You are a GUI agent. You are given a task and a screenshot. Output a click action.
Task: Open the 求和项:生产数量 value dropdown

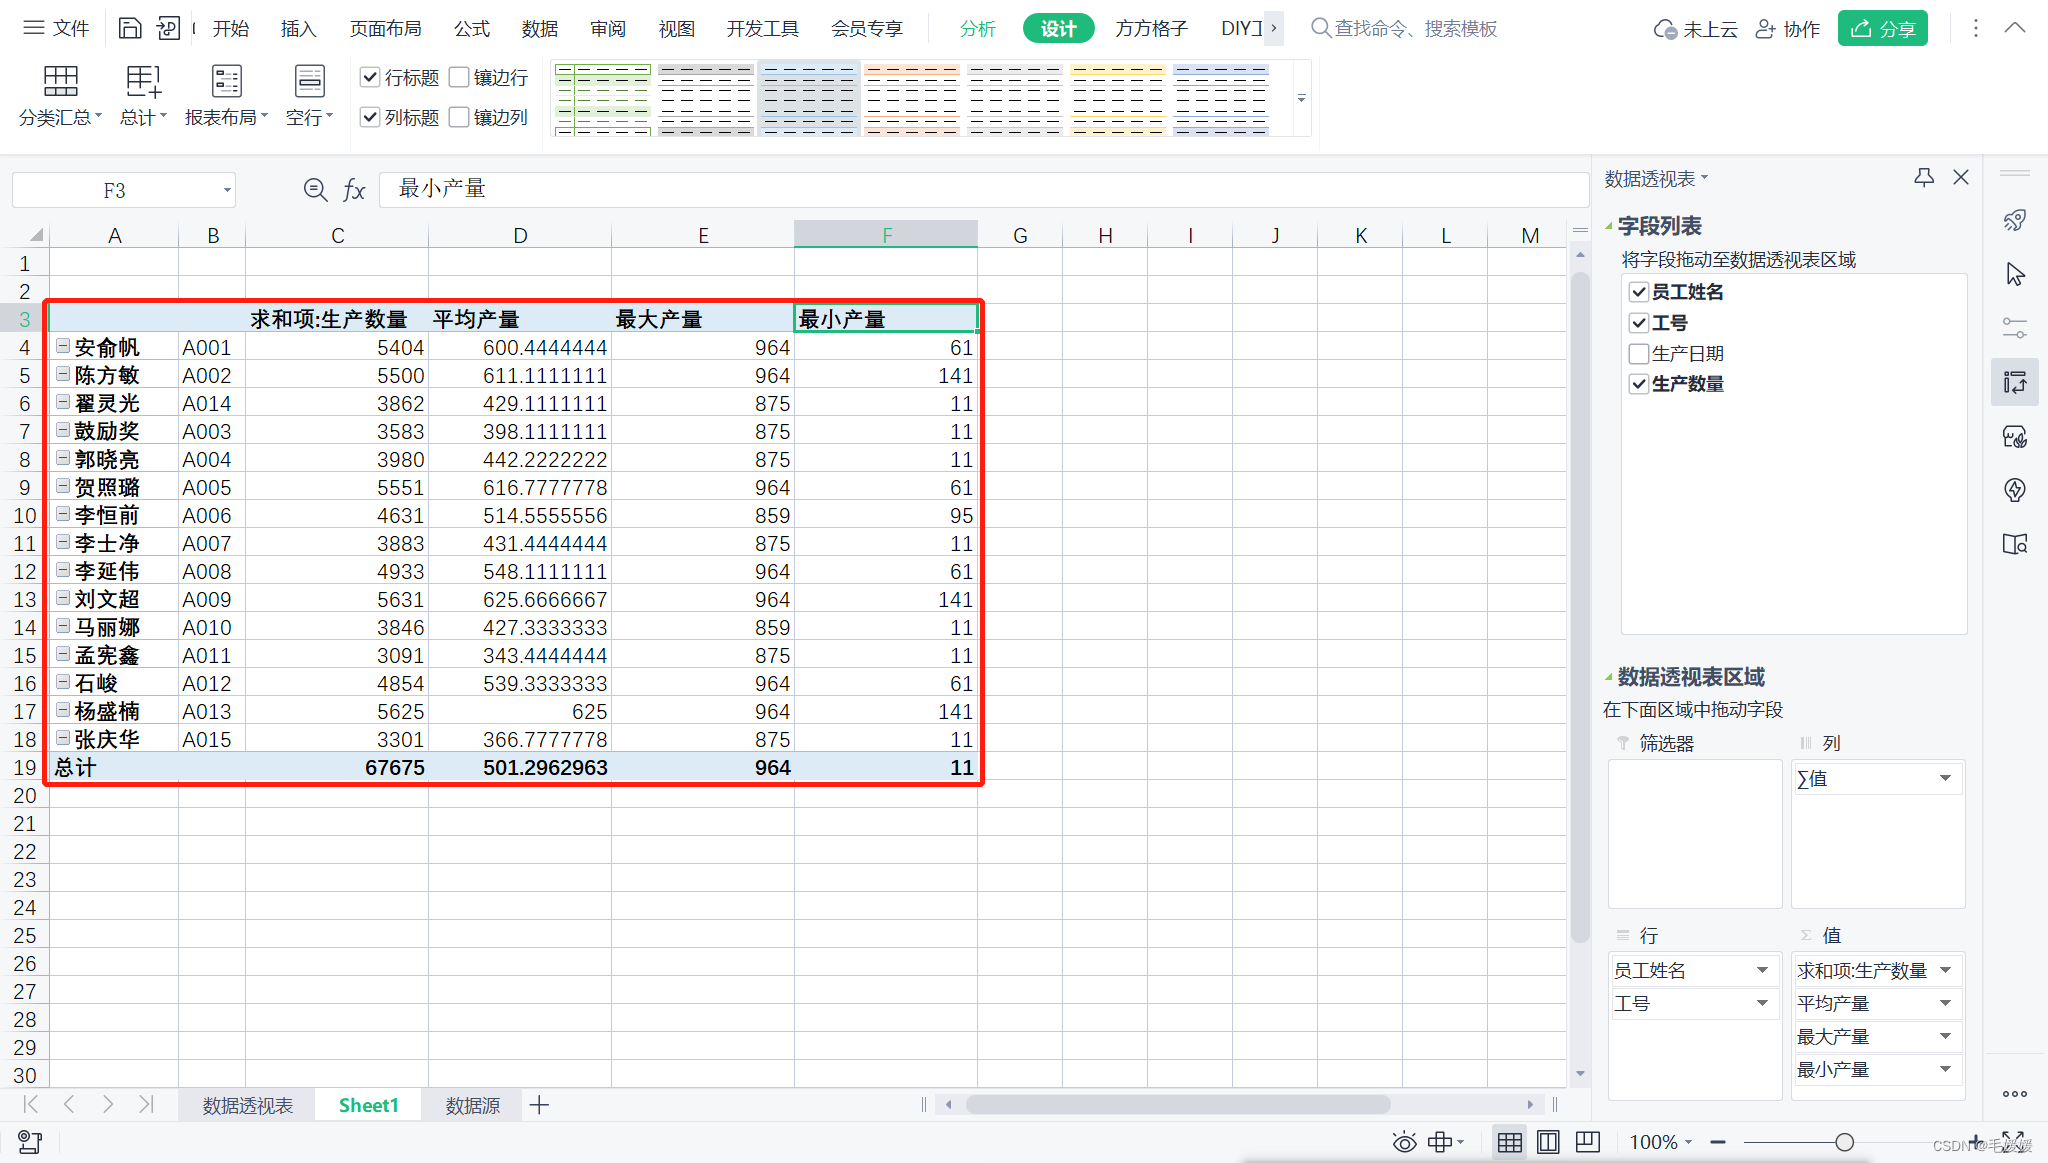tap(1945, 970)
